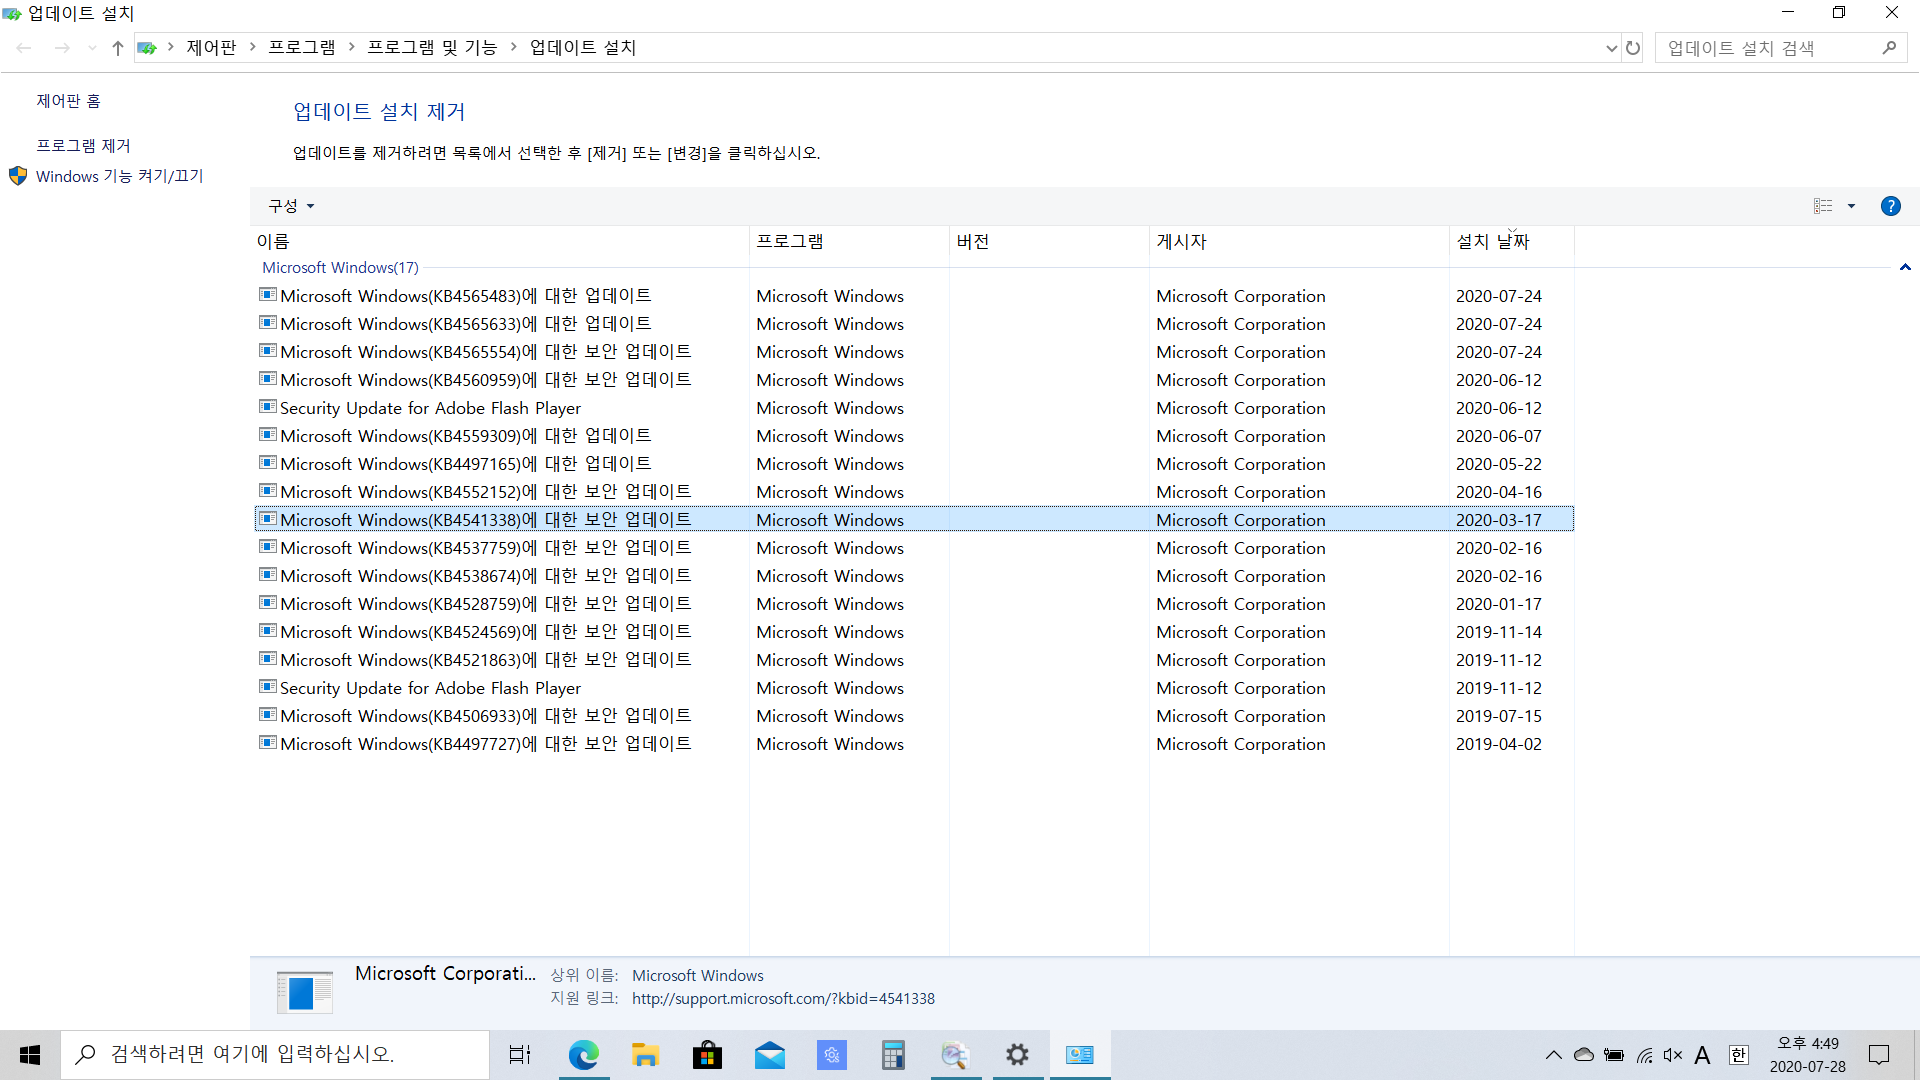Open Microsoft Store from taskbar
The image size is (1920, 1080).
707,1055
